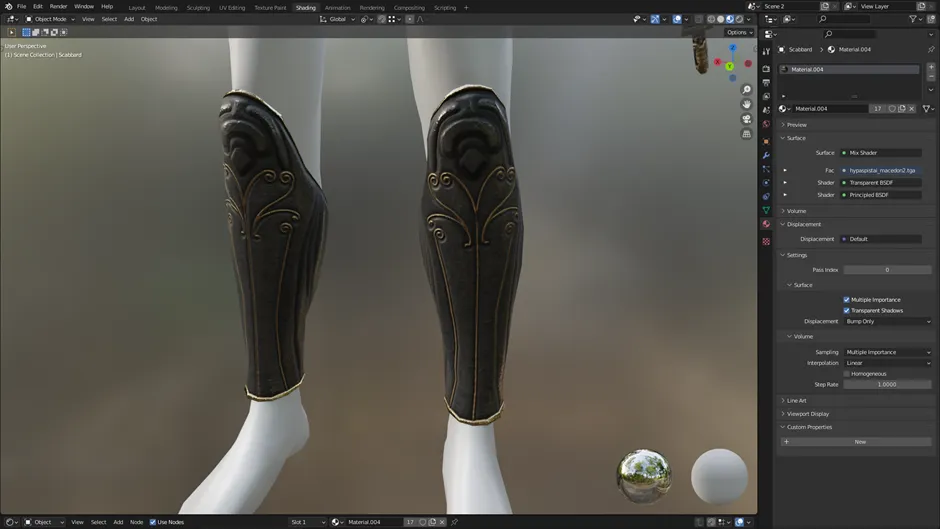Click the green Y axis on navigation gizmo
940x529 pixels.
(730, 67)
